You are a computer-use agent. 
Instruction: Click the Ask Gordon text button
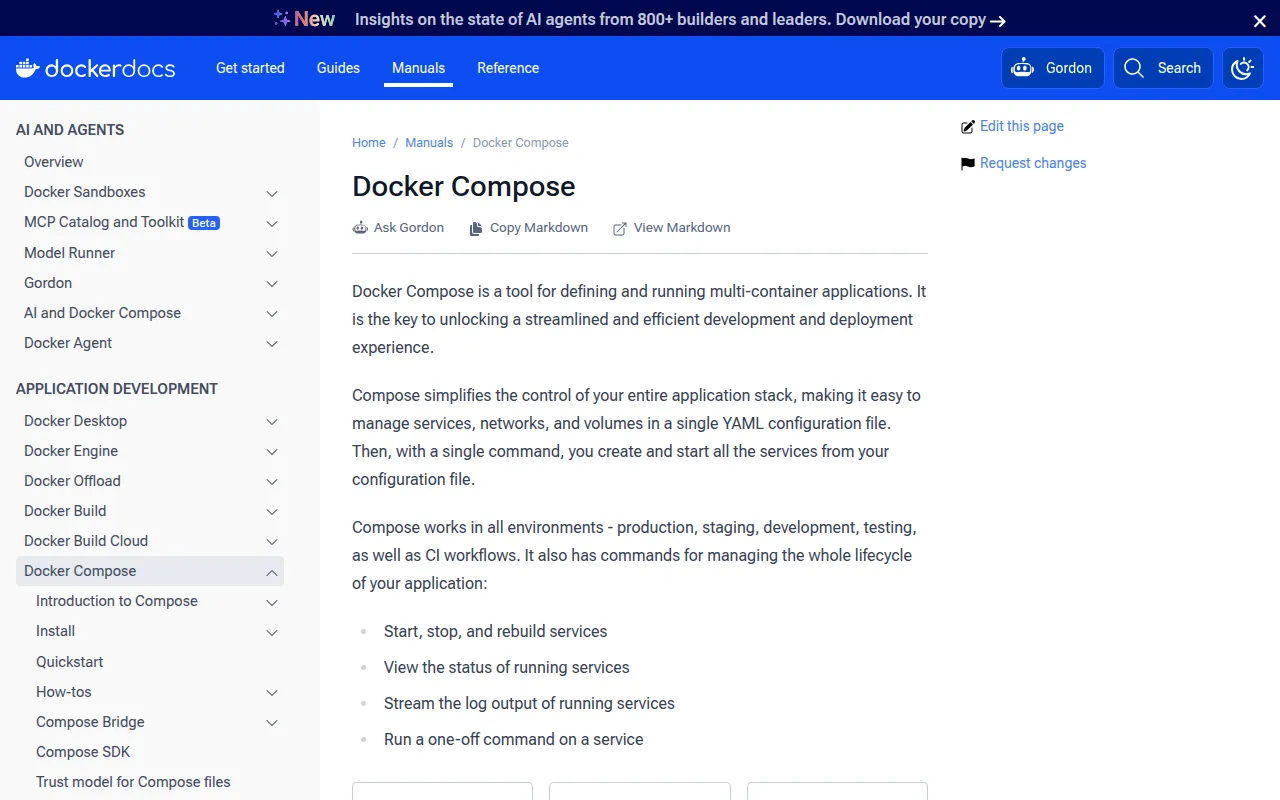[409, 228]
